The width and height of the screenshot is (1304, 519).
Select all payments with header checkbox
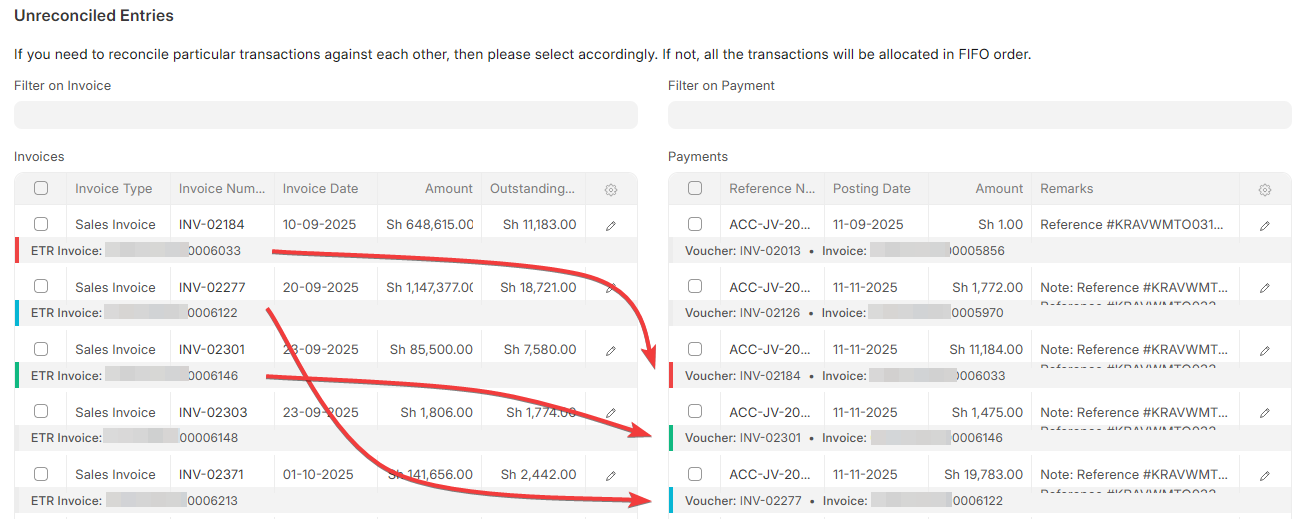point(695,188)
